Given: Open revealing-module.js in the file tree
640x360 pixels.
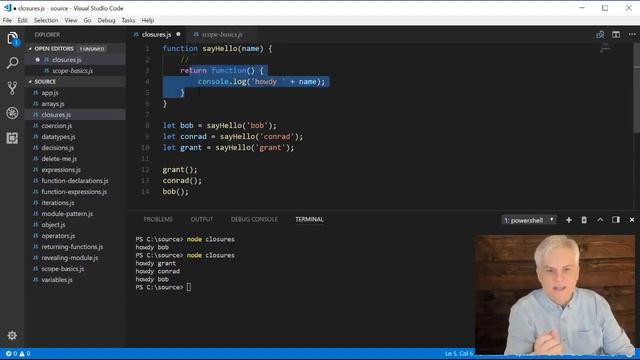Looking at the screenshot, I should click(76, 258).
